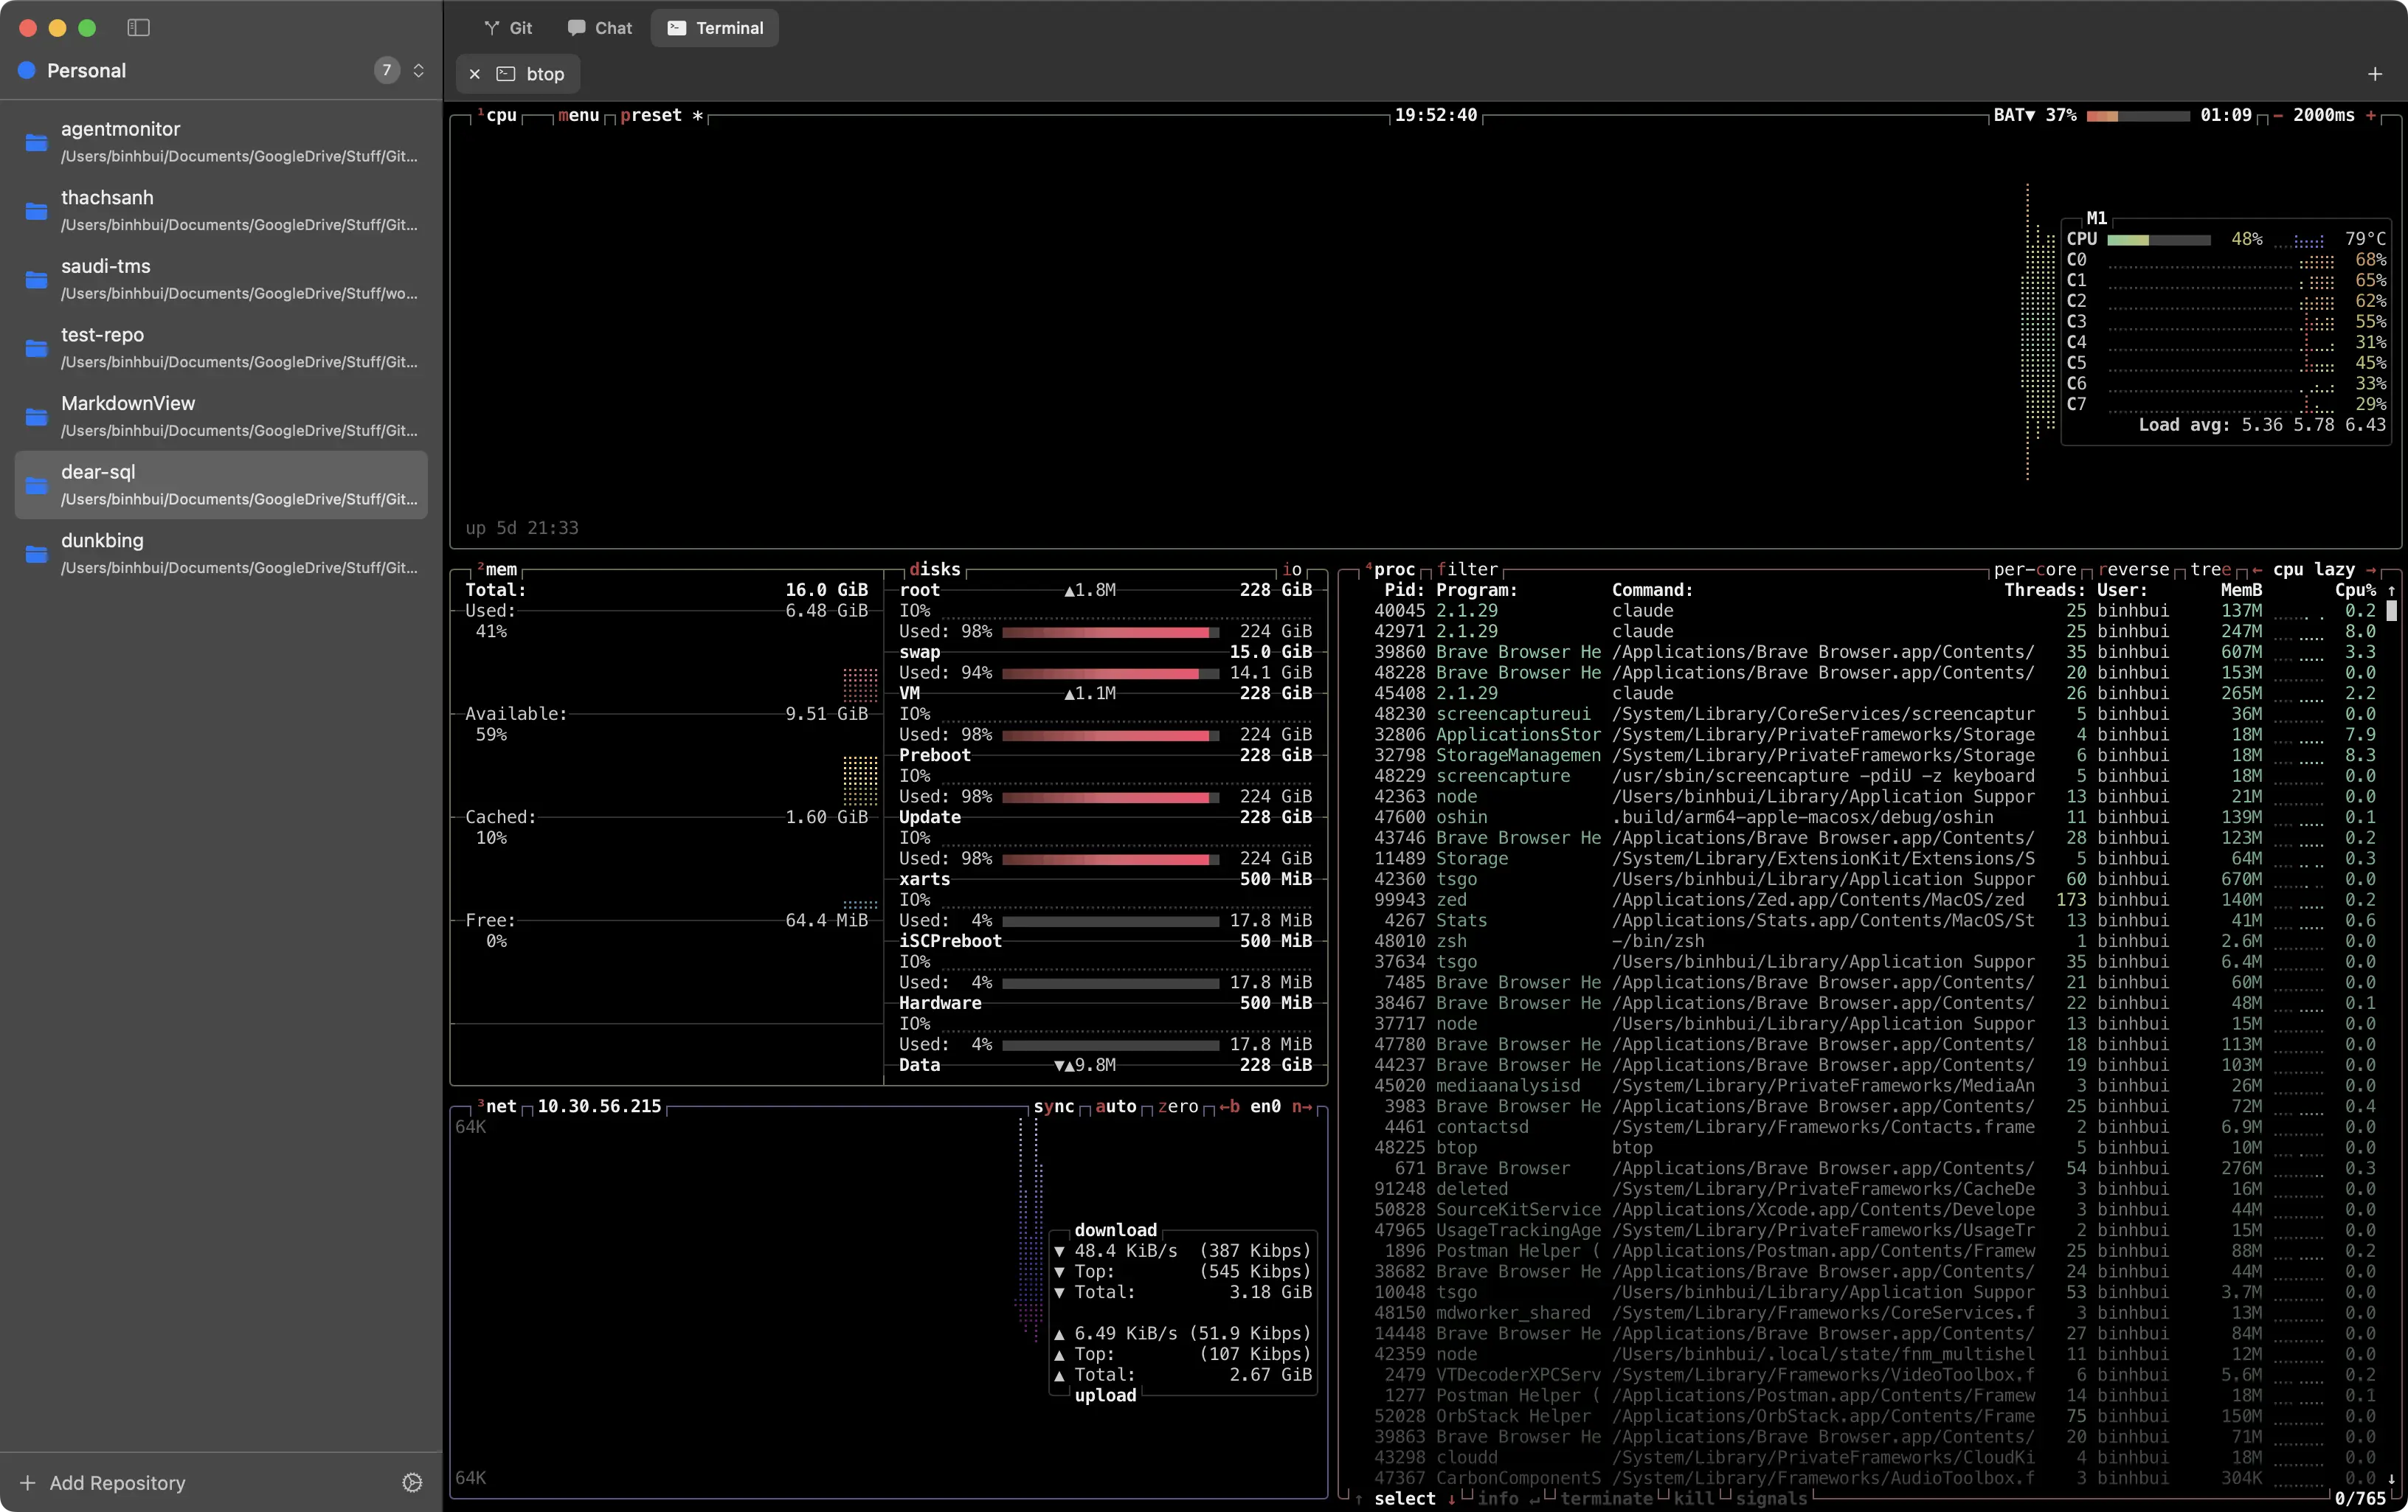Viewport: 2408px width, 1512px height.
Task: Open the btop preset selector
Action: tap(651, 115)
